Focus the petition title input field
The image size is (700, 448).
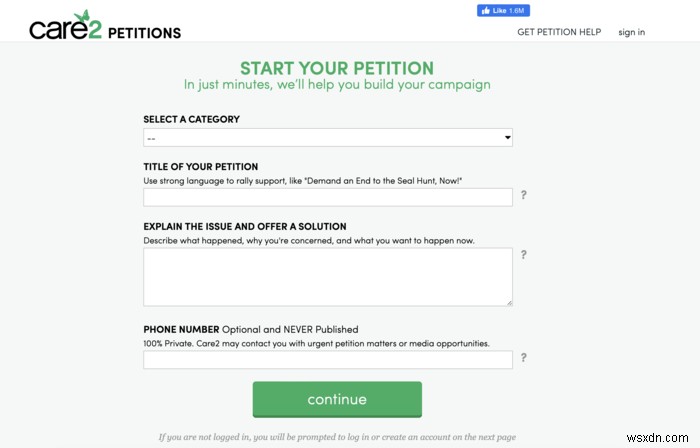[328, 196]
